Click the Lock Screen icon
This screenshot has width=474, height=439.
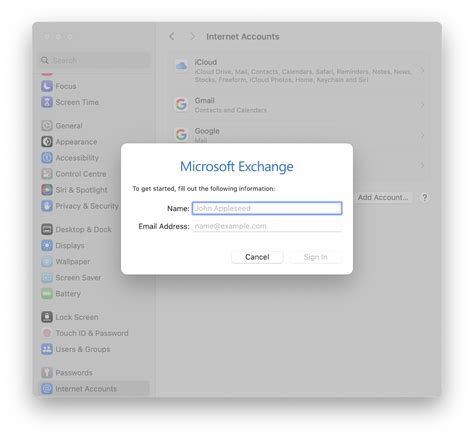(x=47, y=317)
